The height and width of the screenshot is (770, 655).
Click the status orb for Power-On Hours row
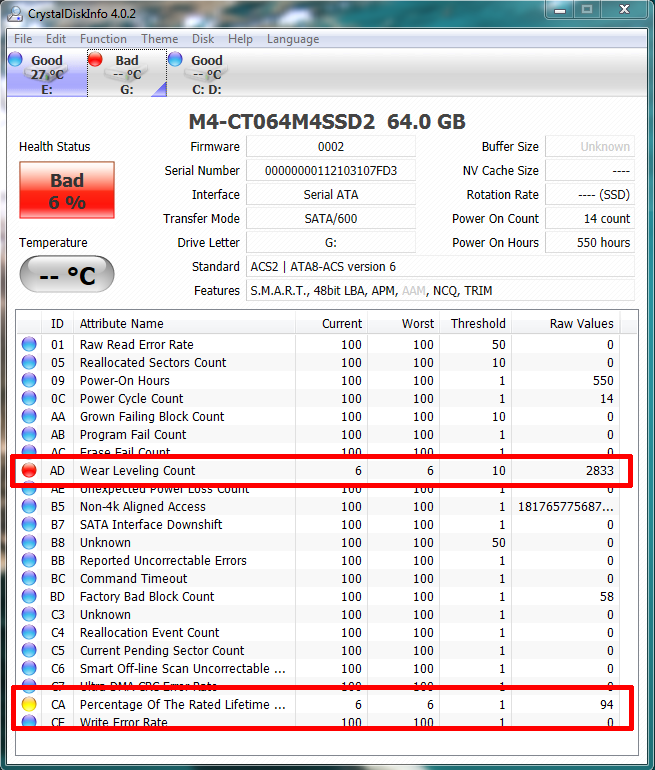tap(29, 381)
